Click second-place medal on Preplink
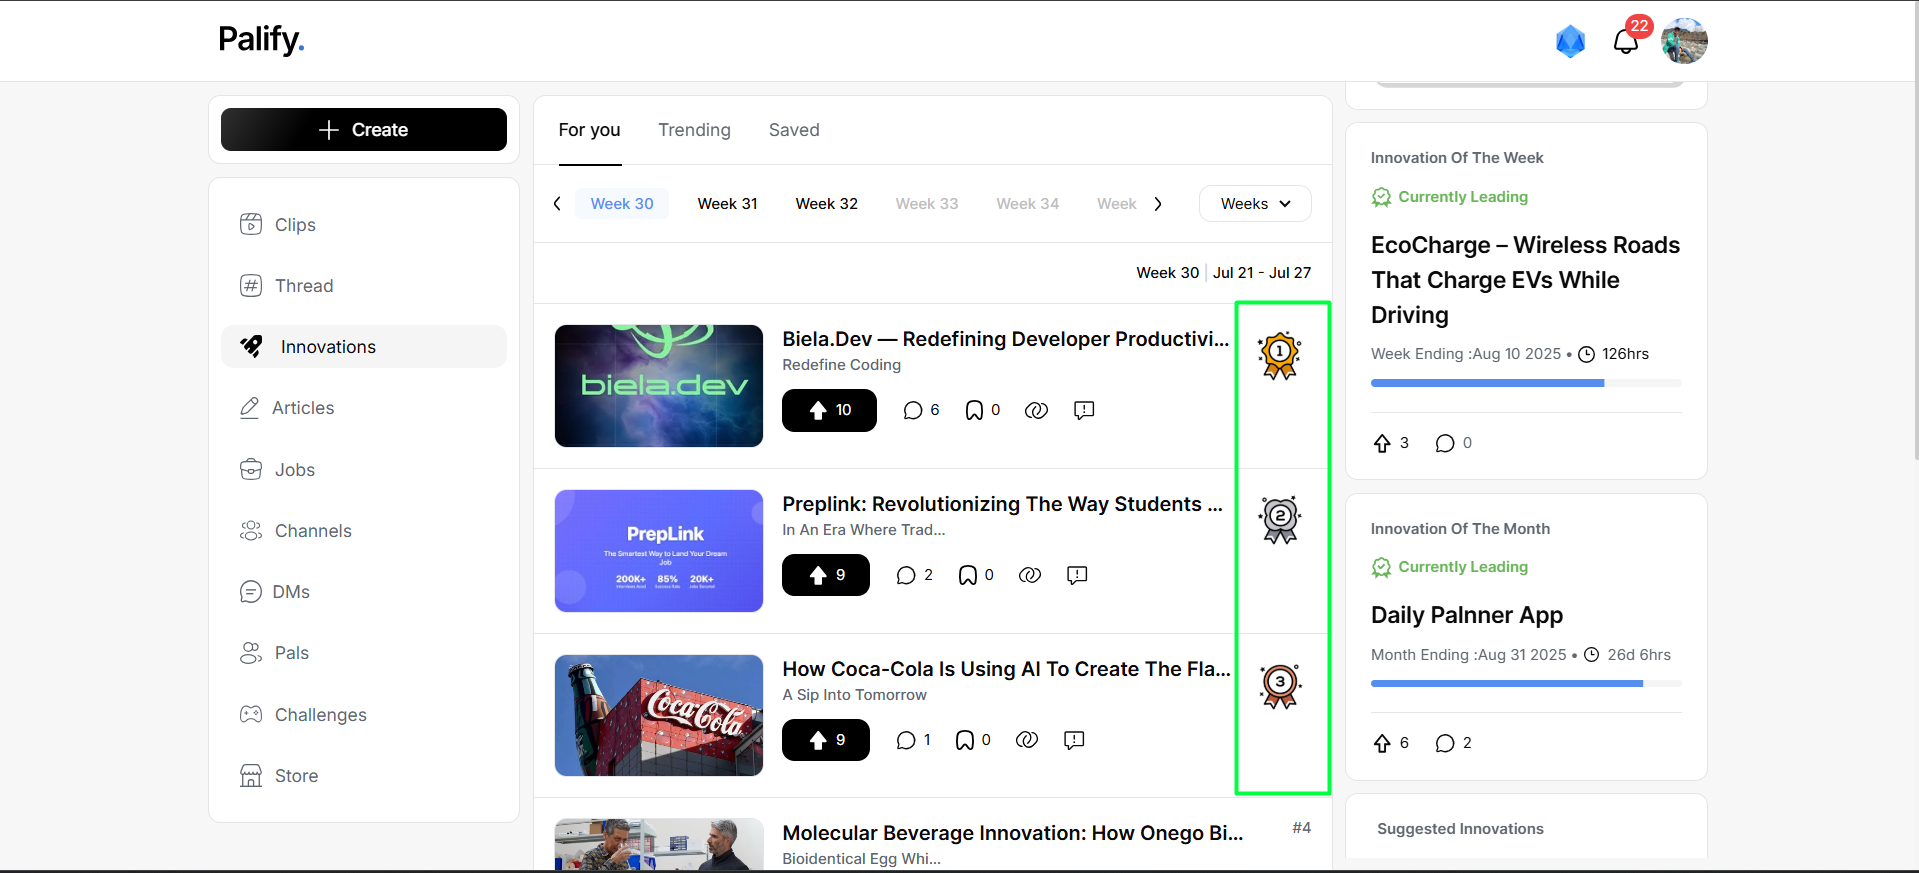The image size is (1919, 873). [1280, 520]
